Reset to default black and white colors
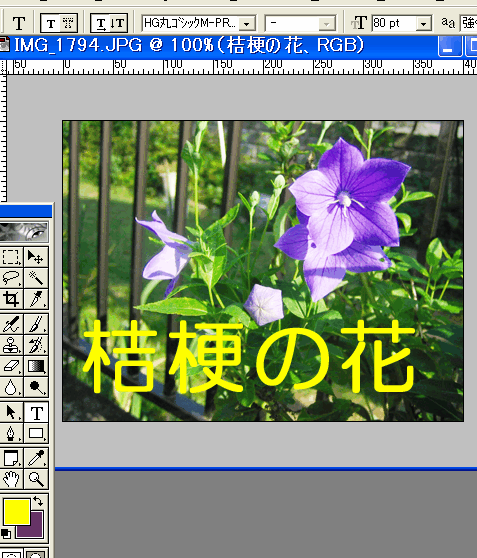477x558 pixels. (x=6, y=534)
